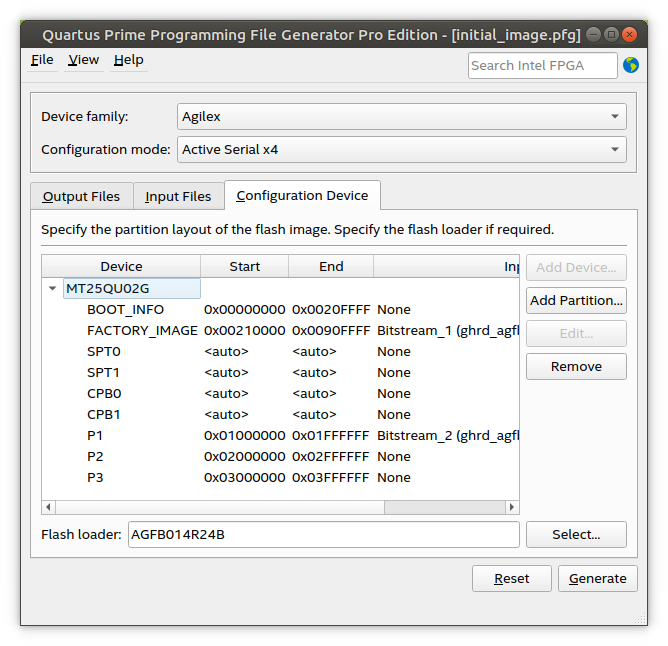Click the Add Partition button
This screenshot has height=646, width=668.
(x=576, y=300)
